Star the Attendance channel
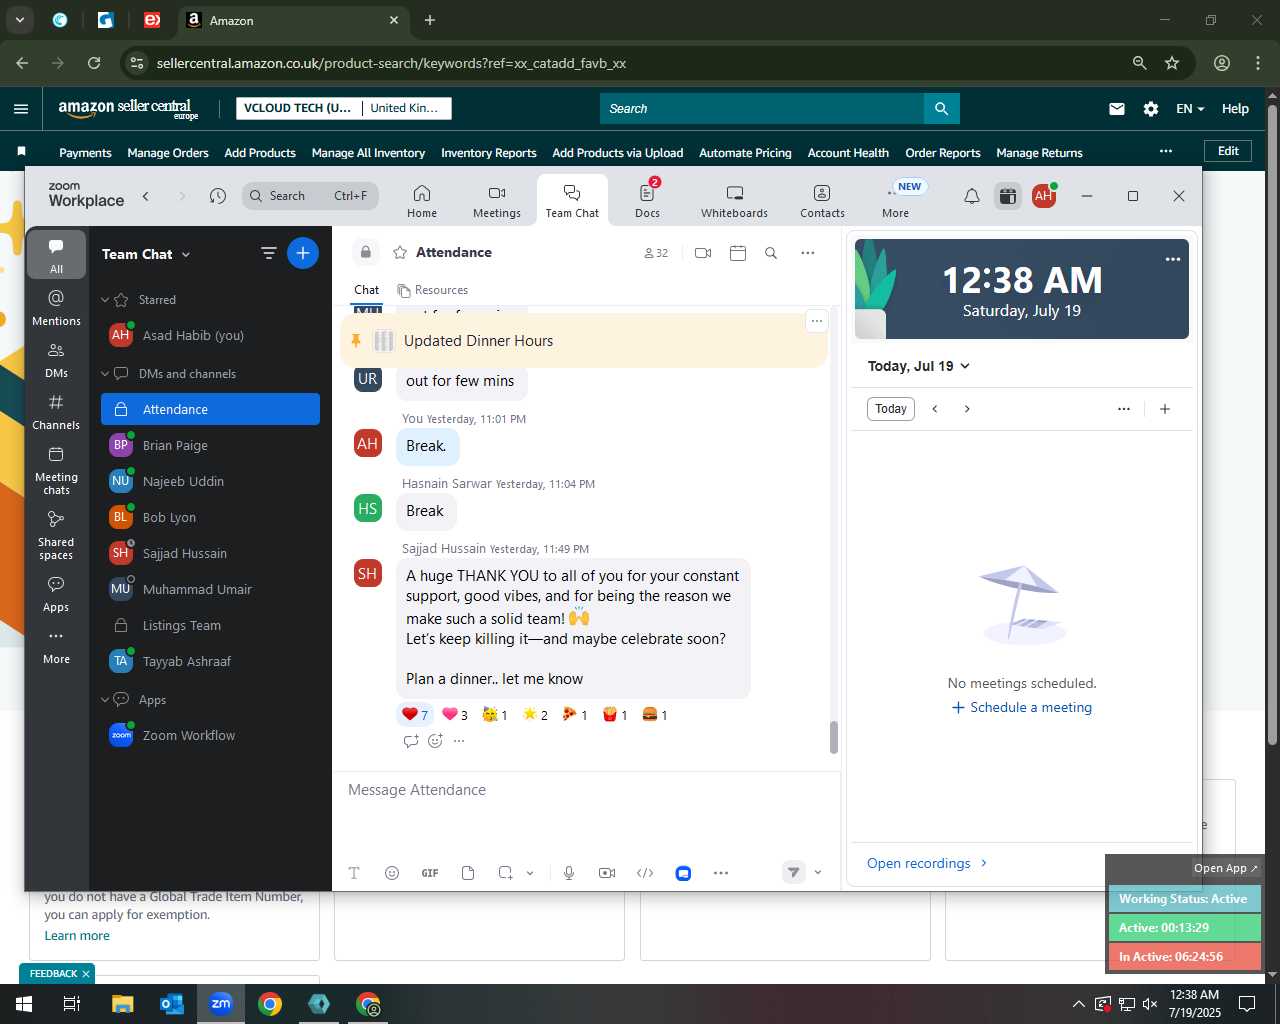1280x1024 pixels. tap(400, 252)
